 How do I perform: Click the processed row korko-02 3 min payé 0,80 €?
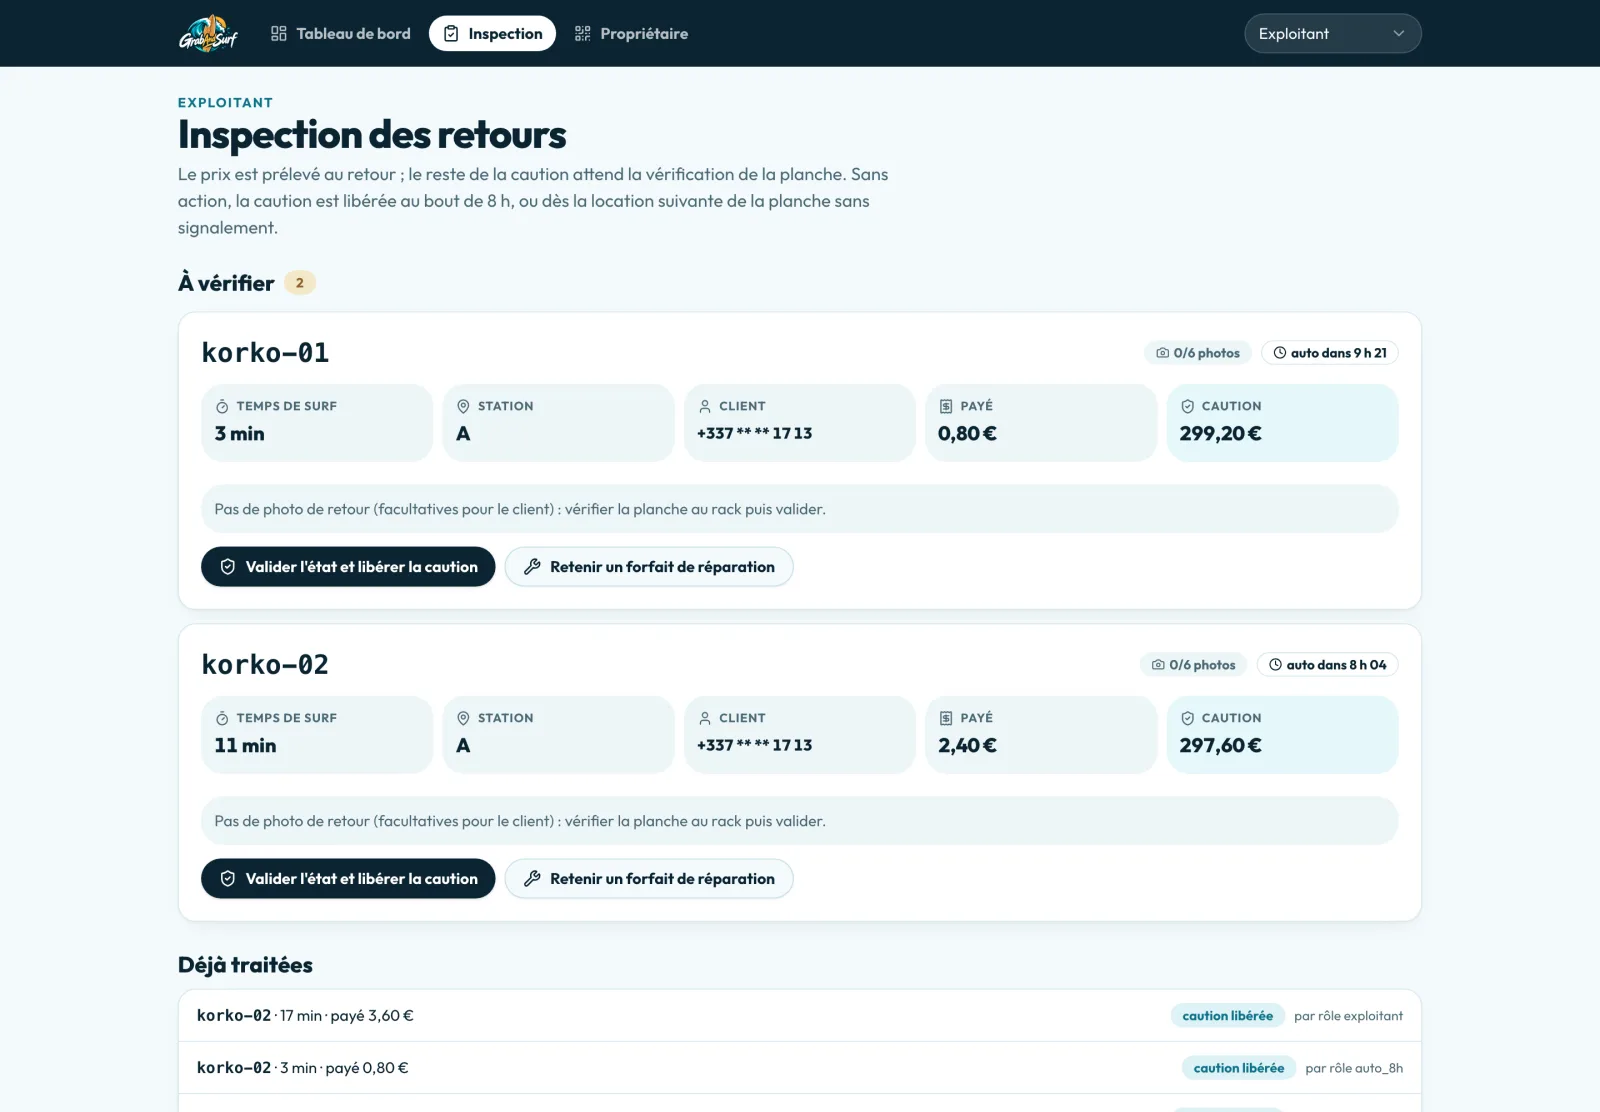[x=800, y=1068]
